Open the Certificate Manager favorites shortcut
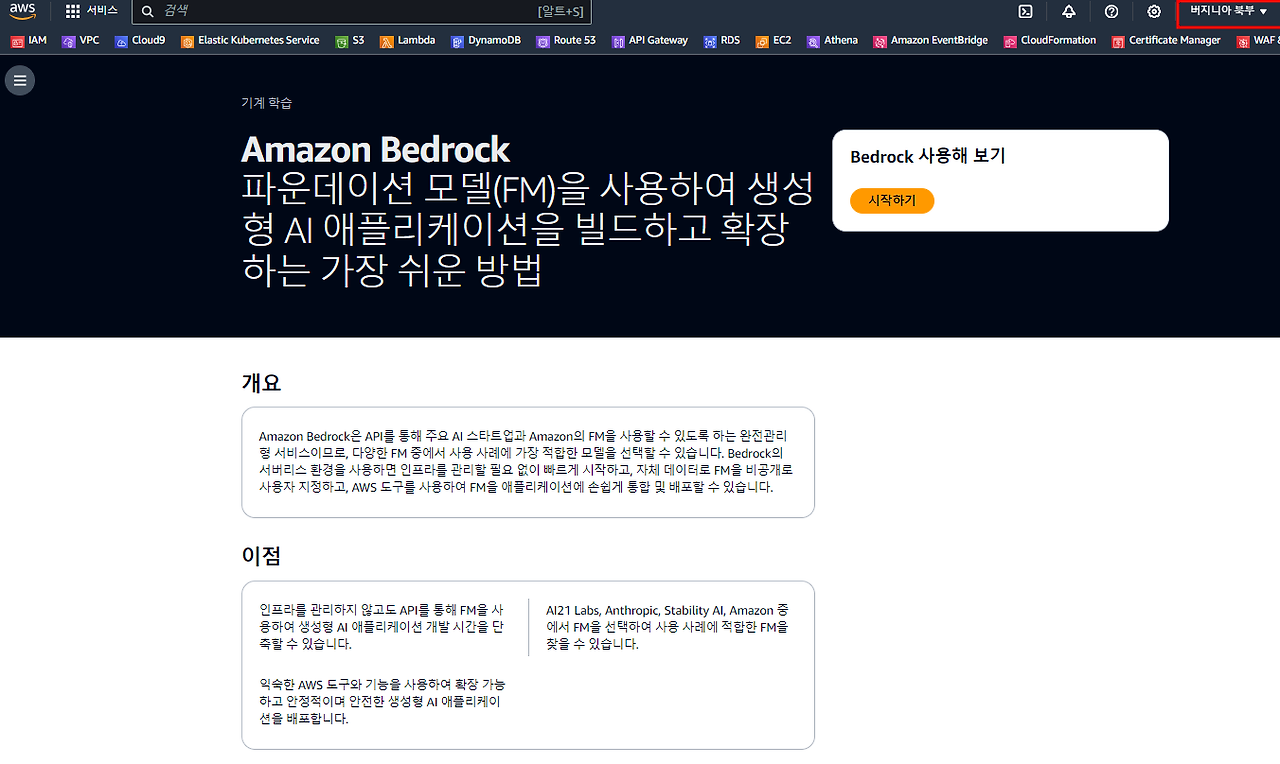The height and width of the screenshot is (764, 1280). click(x=1166, y=41)
